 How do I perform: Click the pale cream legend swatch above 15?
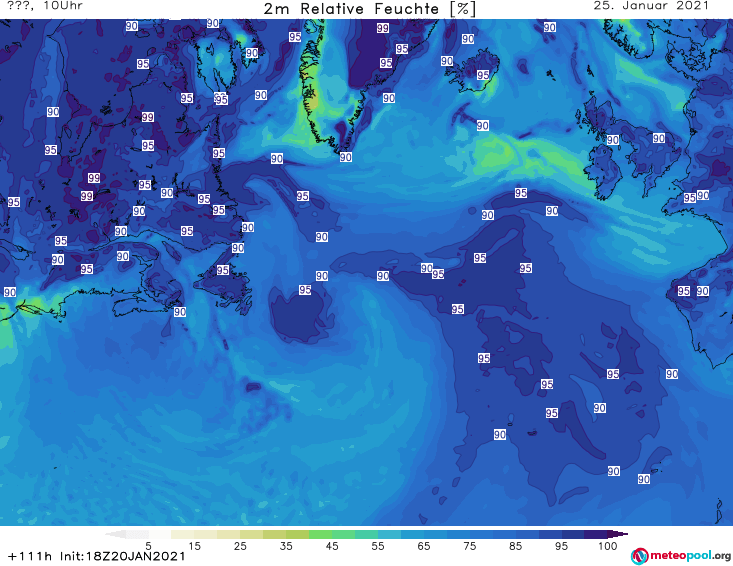click(x=182, y=534)
